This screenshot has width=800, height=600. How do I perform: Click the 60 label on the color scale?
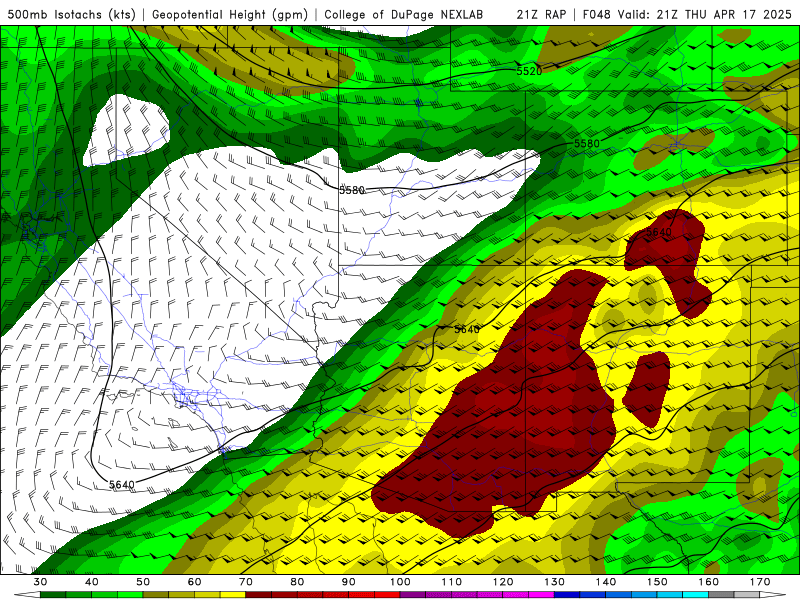pyautogui.click(x=194, y=582)
